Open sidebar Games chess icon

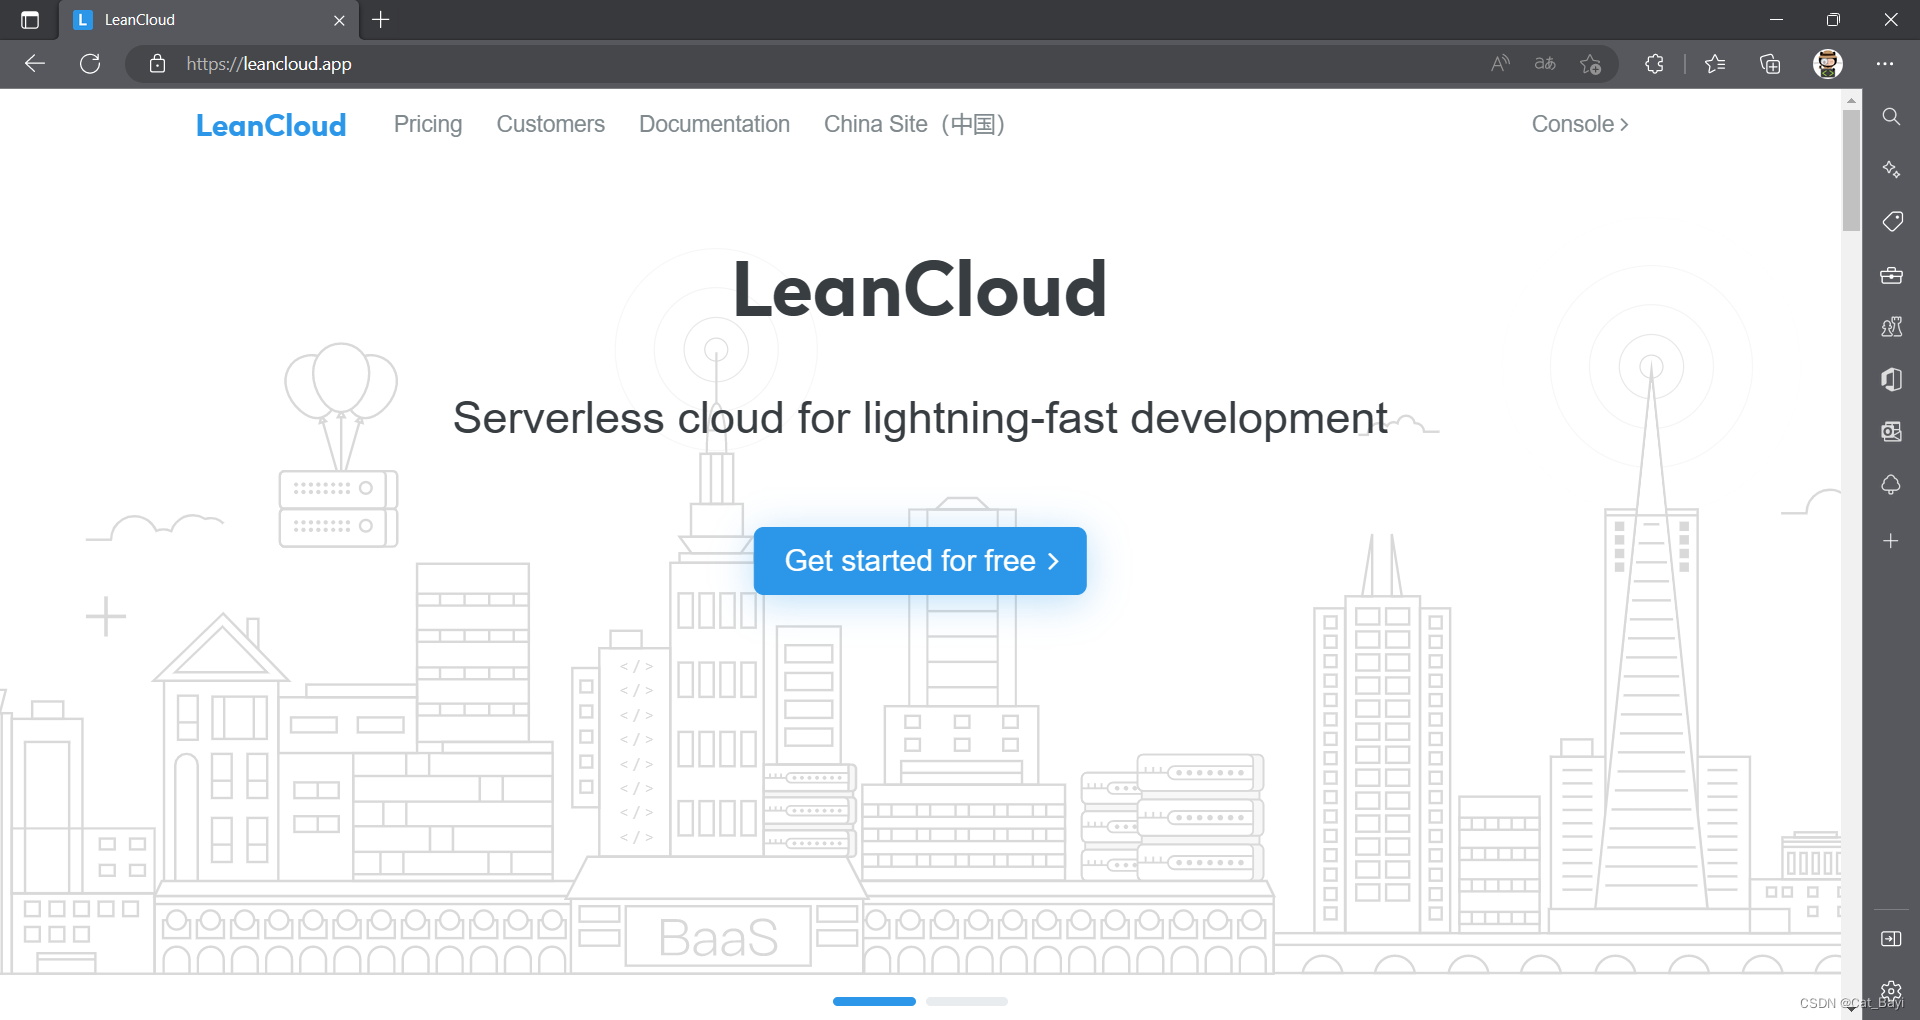pyautogui.click(x=1891, y=327)
